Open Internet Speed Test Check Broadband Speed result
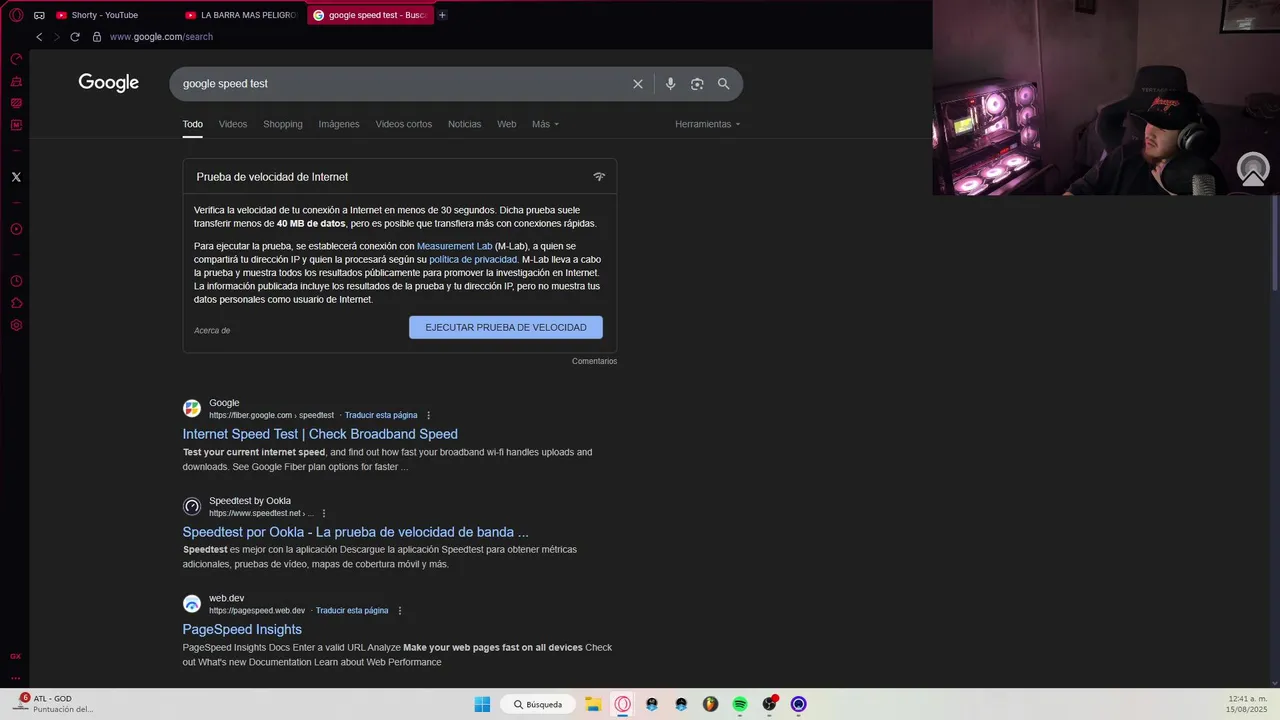This screenshot has width=1280, height=720. click(x=320, y=434)
